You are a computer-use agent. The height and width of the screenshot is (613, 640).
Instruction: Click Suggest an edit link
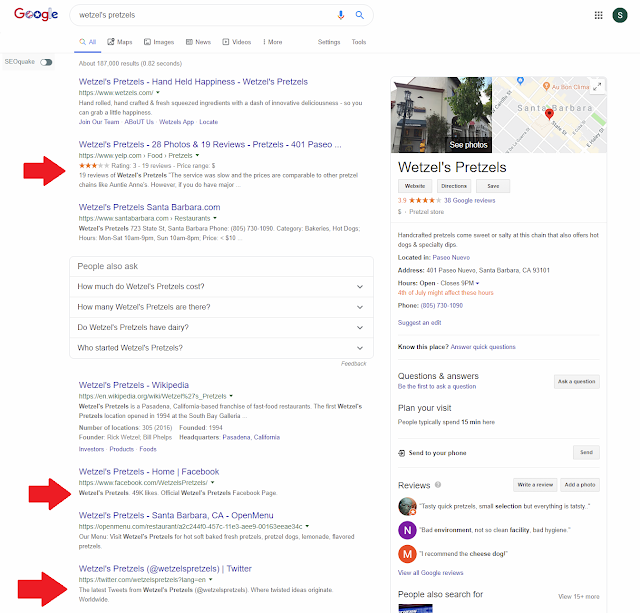tap(419, 322)
